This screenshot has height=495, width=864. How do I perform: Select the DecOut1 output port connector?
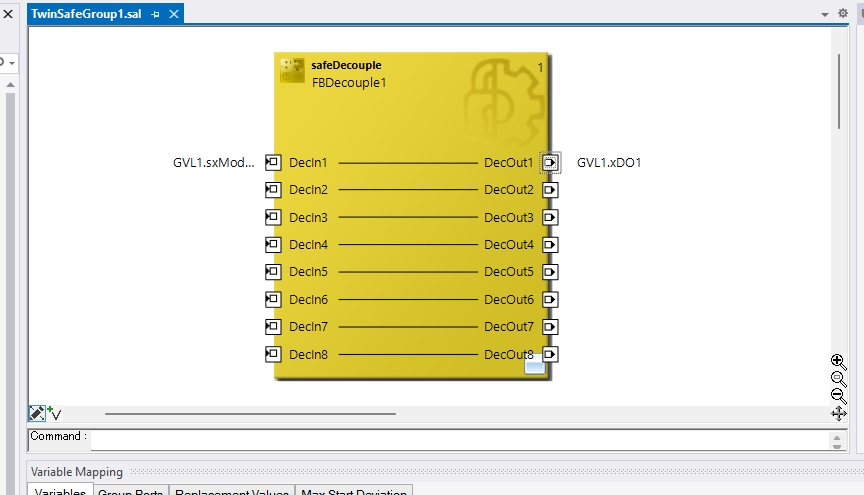point(550,163)
